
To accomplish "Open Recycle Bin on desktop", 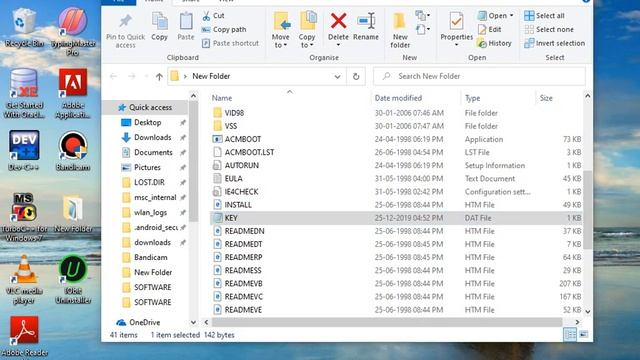I will (x=24, y=27).
